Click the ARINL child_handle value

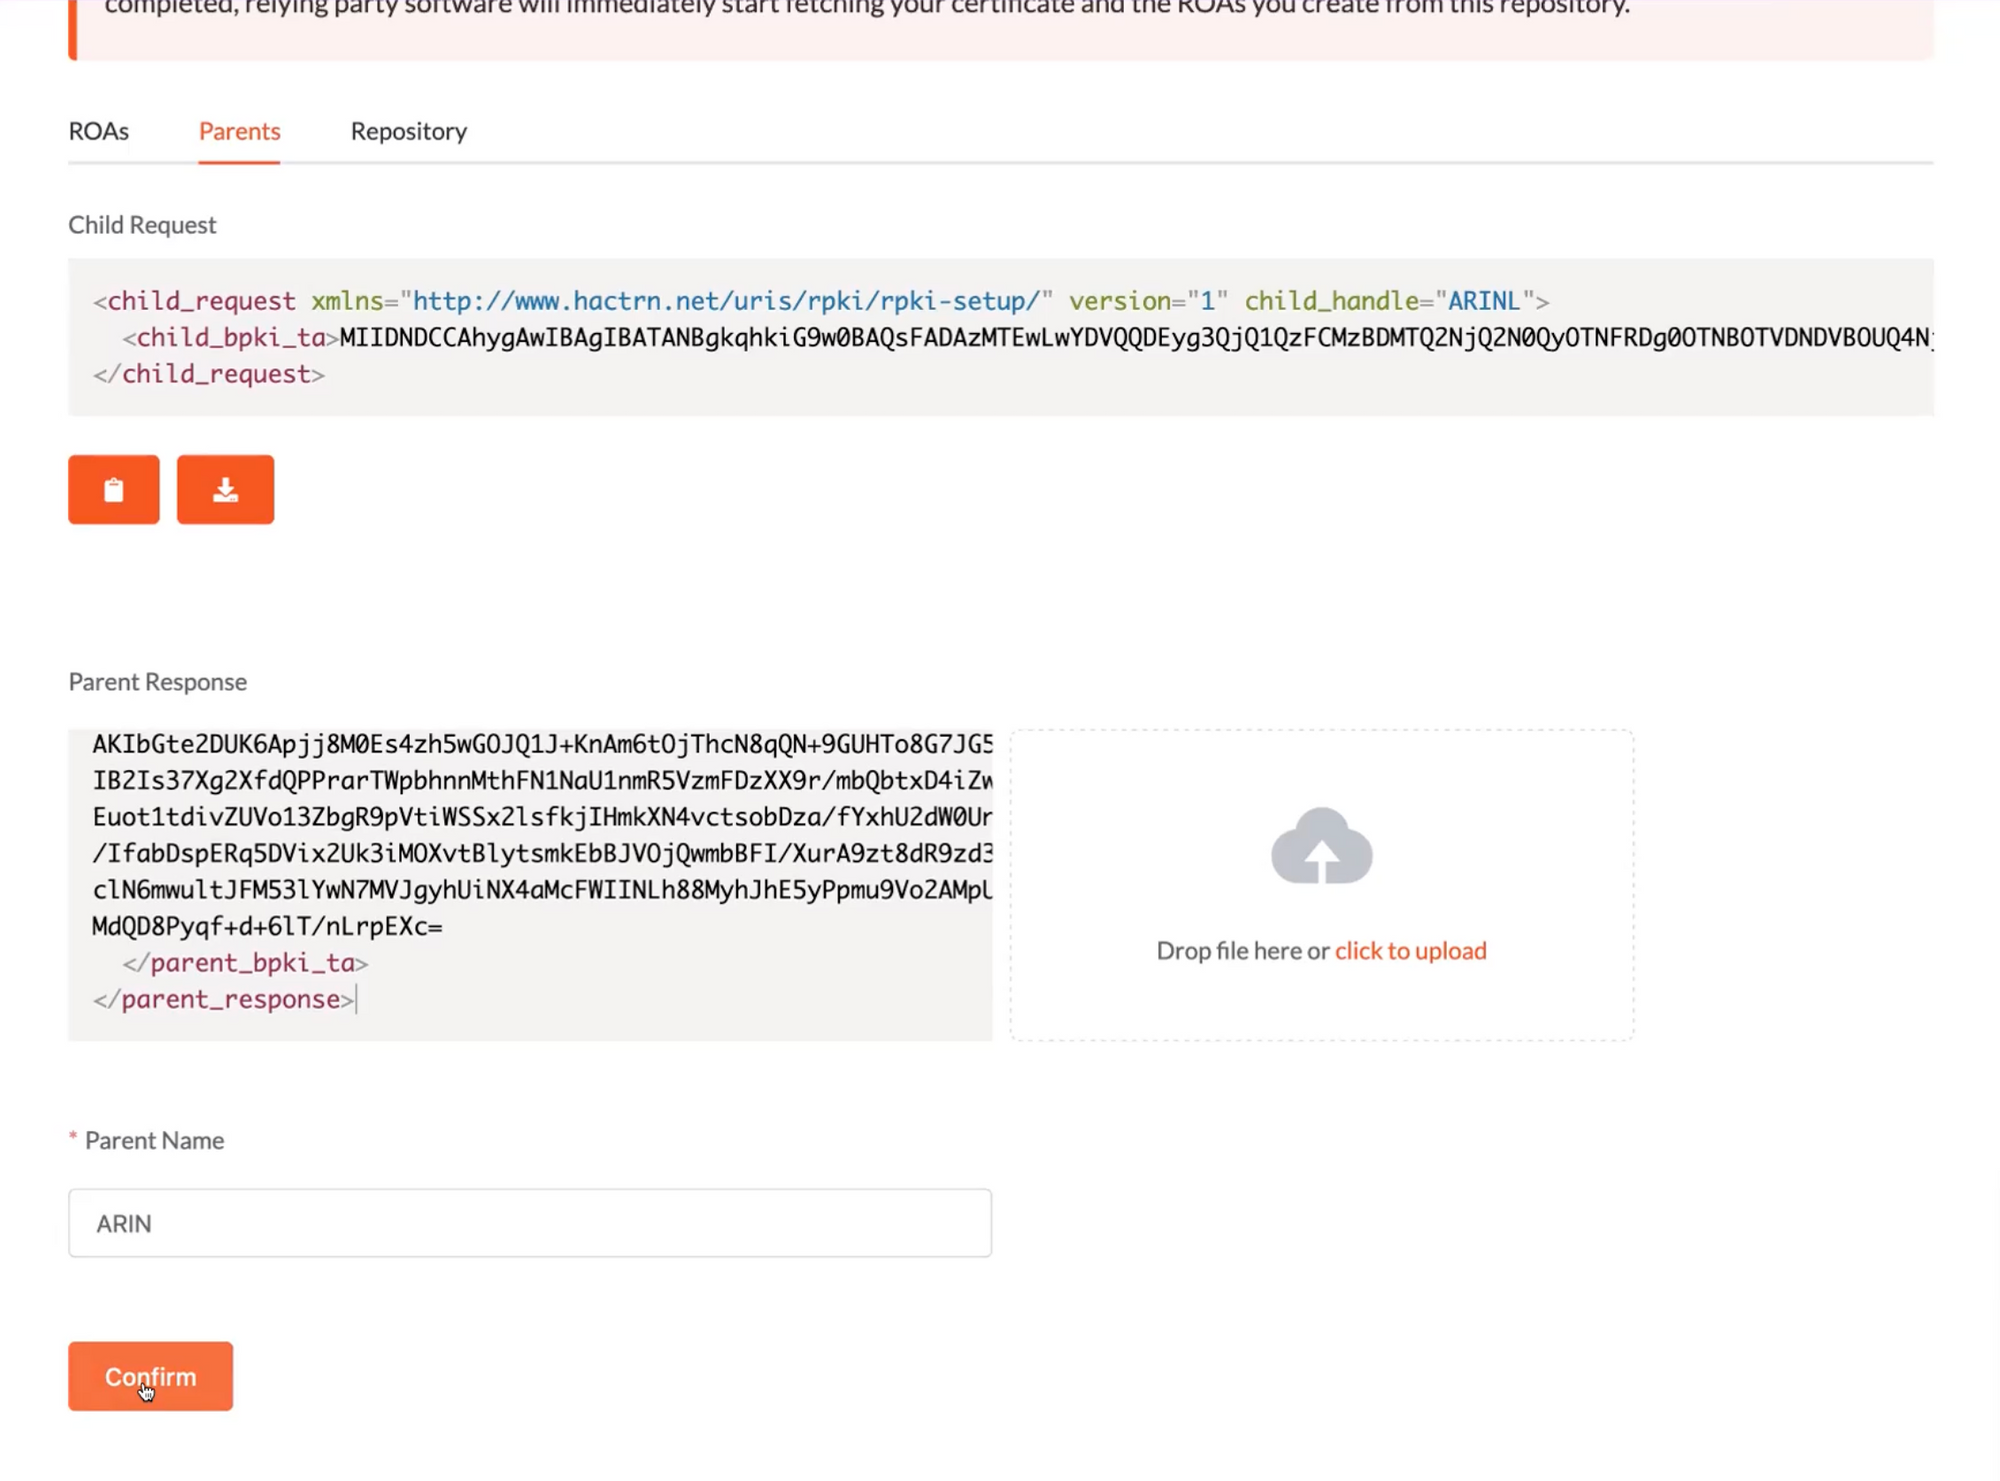pyautogui.click(x=1483, y=301)
